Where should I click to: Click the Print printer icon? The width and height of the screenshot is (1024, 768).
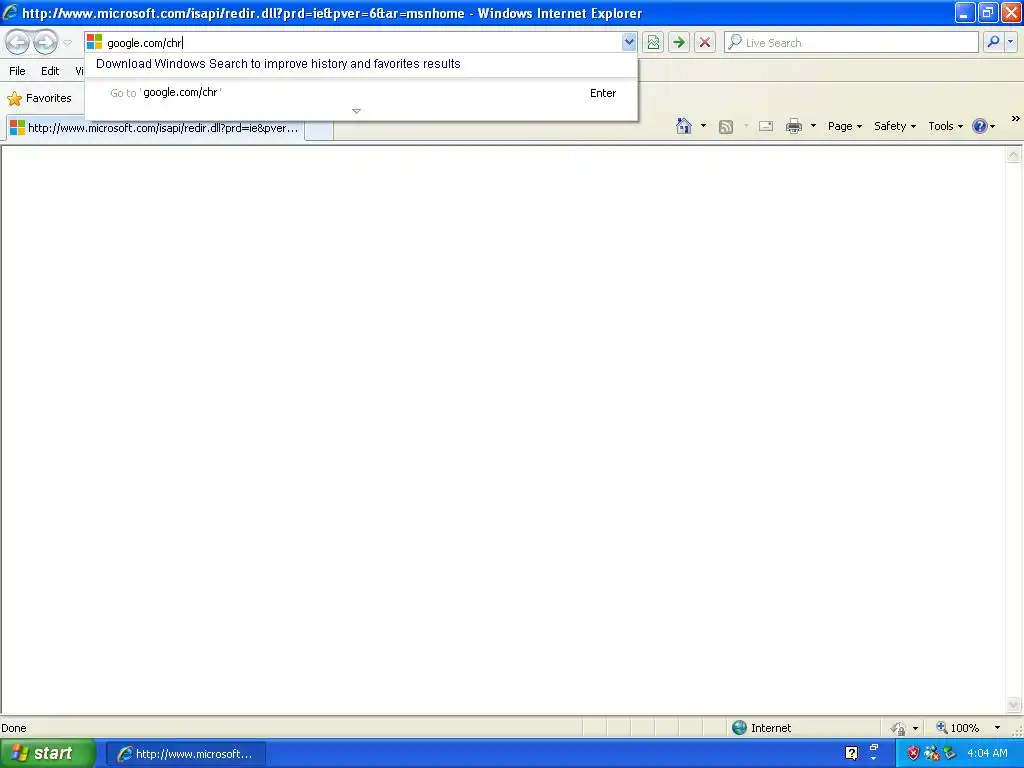click(793, 126)
